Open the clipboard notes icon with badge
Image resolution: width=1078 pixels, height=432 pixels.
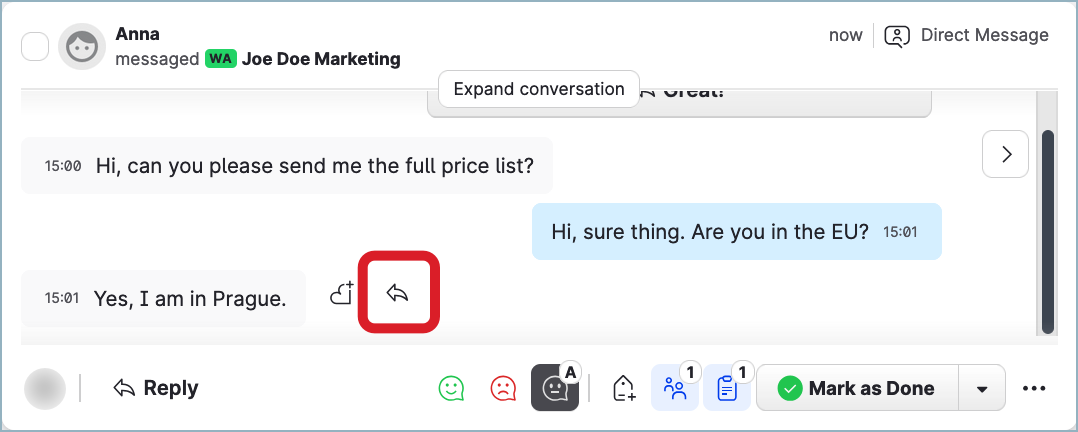tap(727, 388)
